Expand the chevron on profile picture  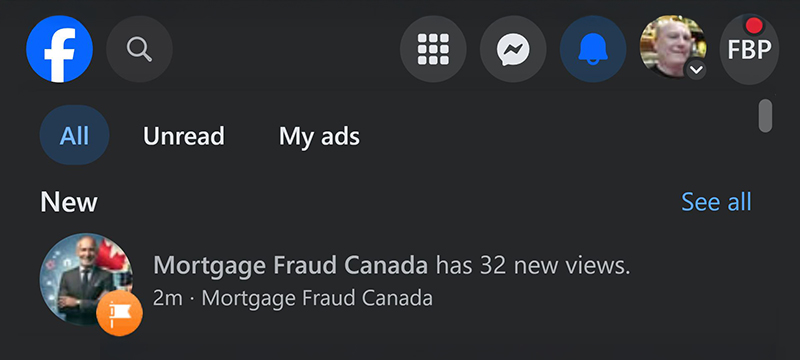pos(696,69)
